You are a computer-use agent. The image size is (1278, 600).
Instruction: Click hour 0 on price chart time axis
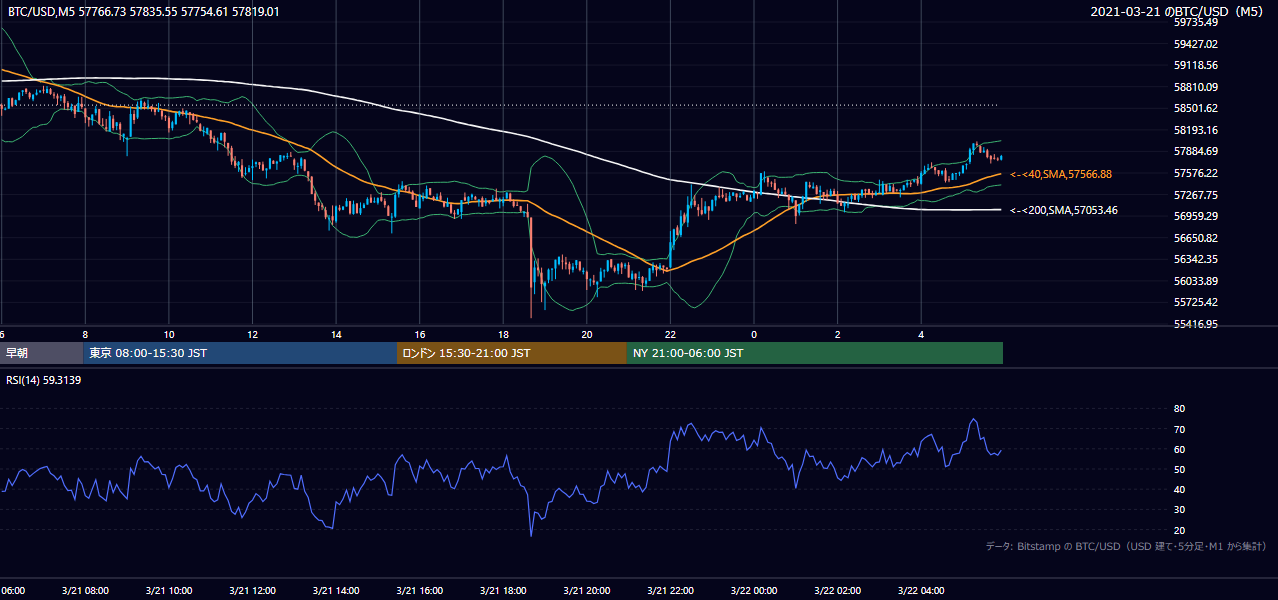(x=754, y=334)
